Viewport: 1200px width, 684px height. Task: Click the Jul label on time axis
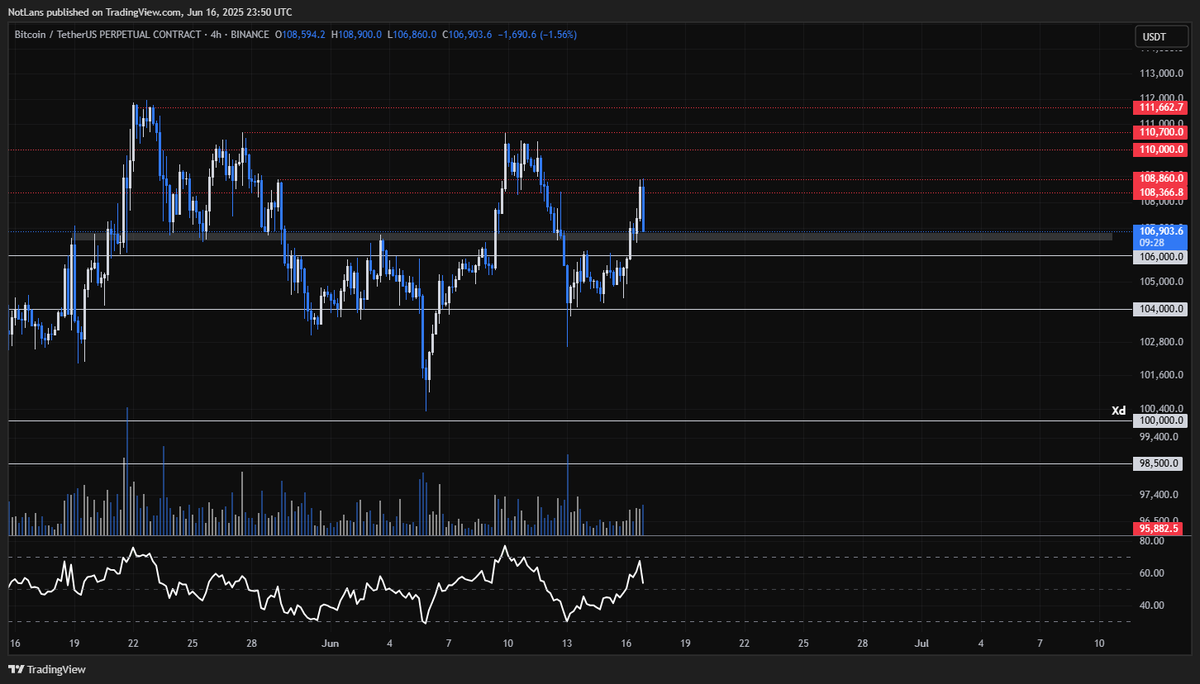pos(922,642)
